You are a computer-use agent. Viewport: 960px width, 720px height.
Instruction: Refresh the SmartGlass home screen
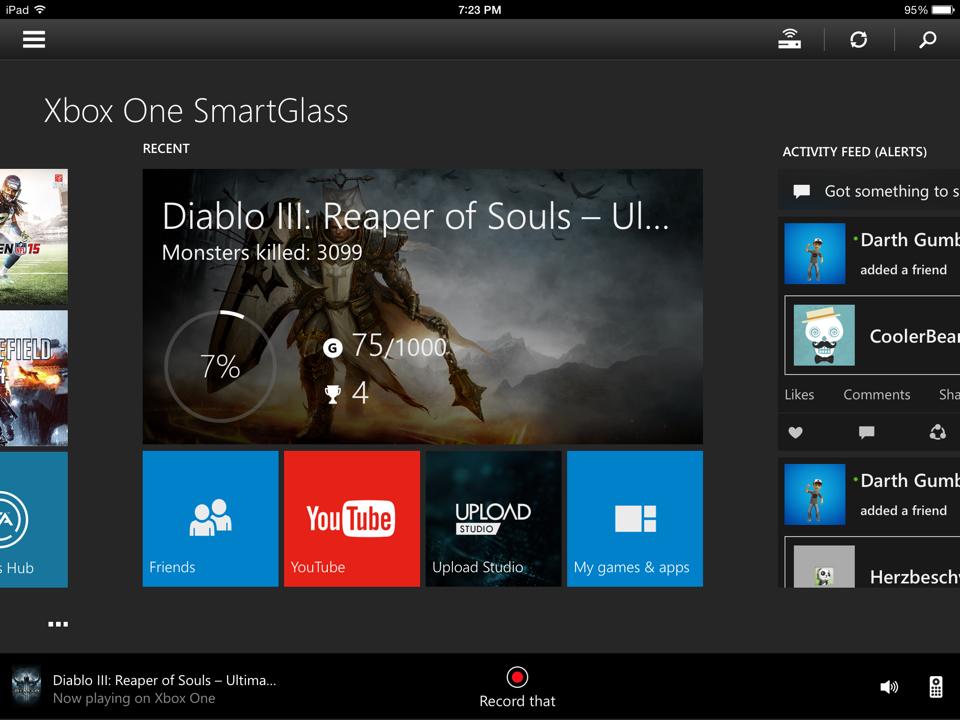(858, 39)
